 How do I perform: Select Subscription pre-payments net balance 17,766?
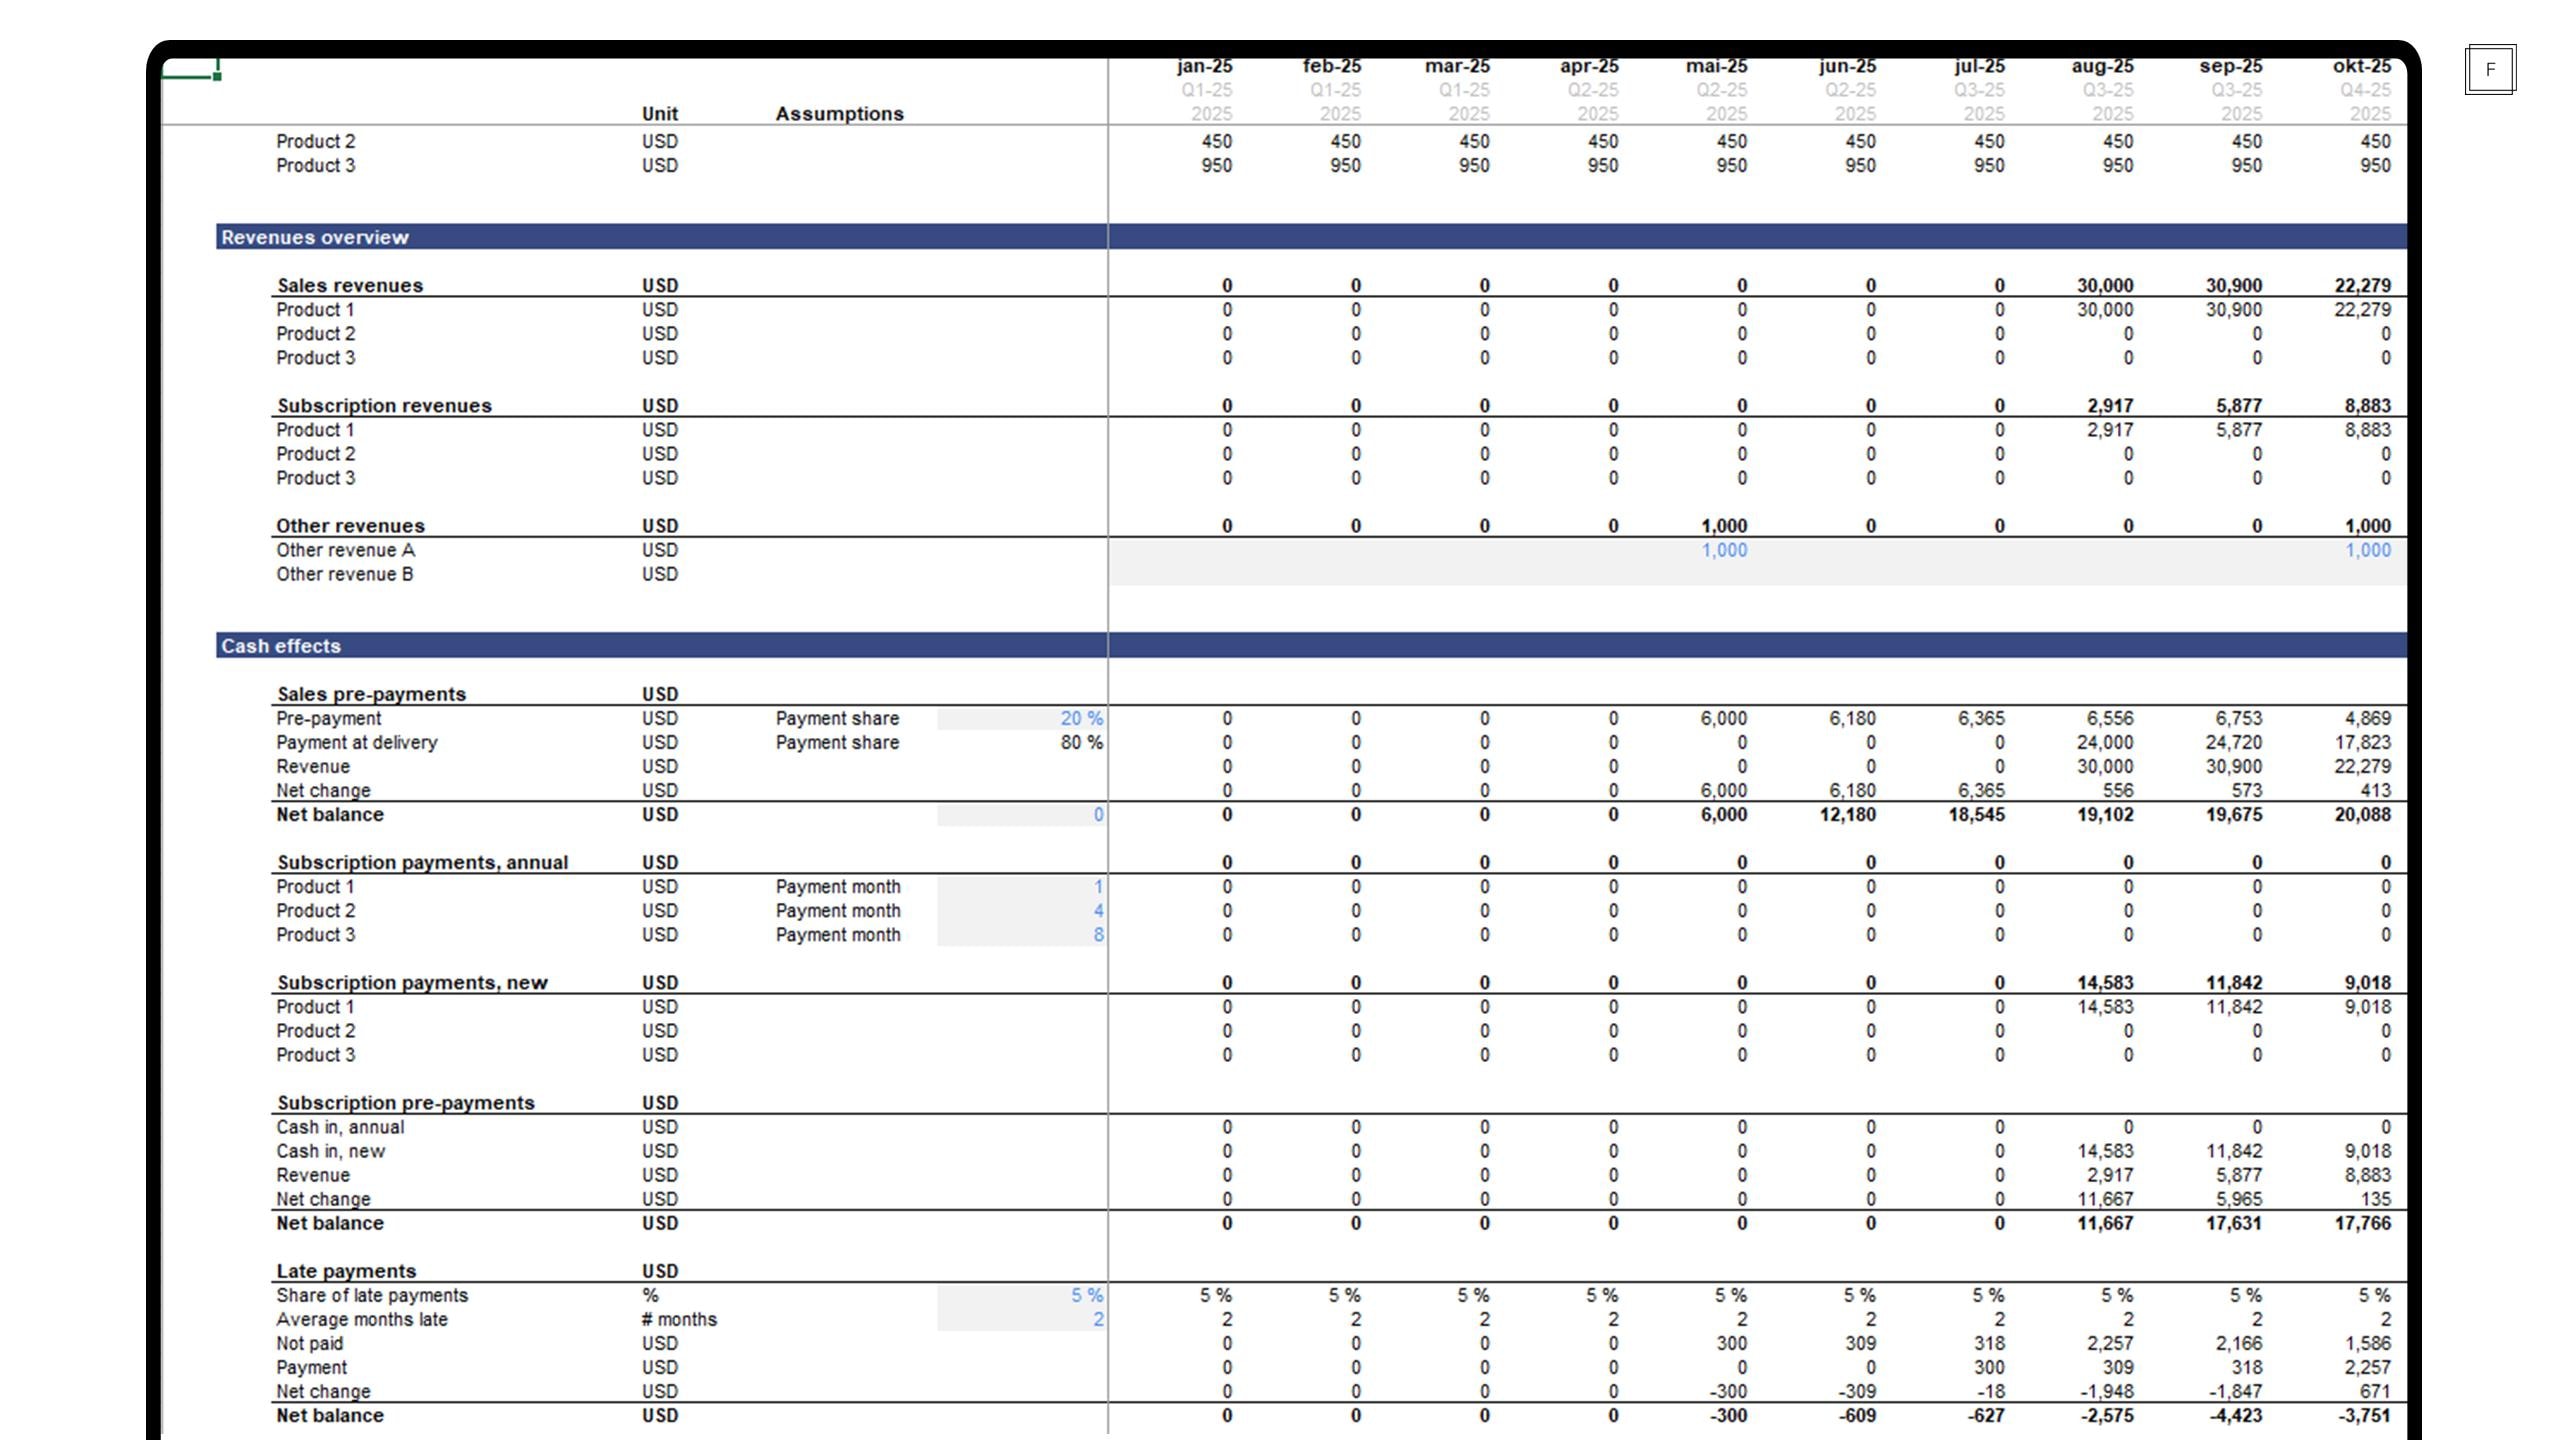click(x=2363, y=1223)
